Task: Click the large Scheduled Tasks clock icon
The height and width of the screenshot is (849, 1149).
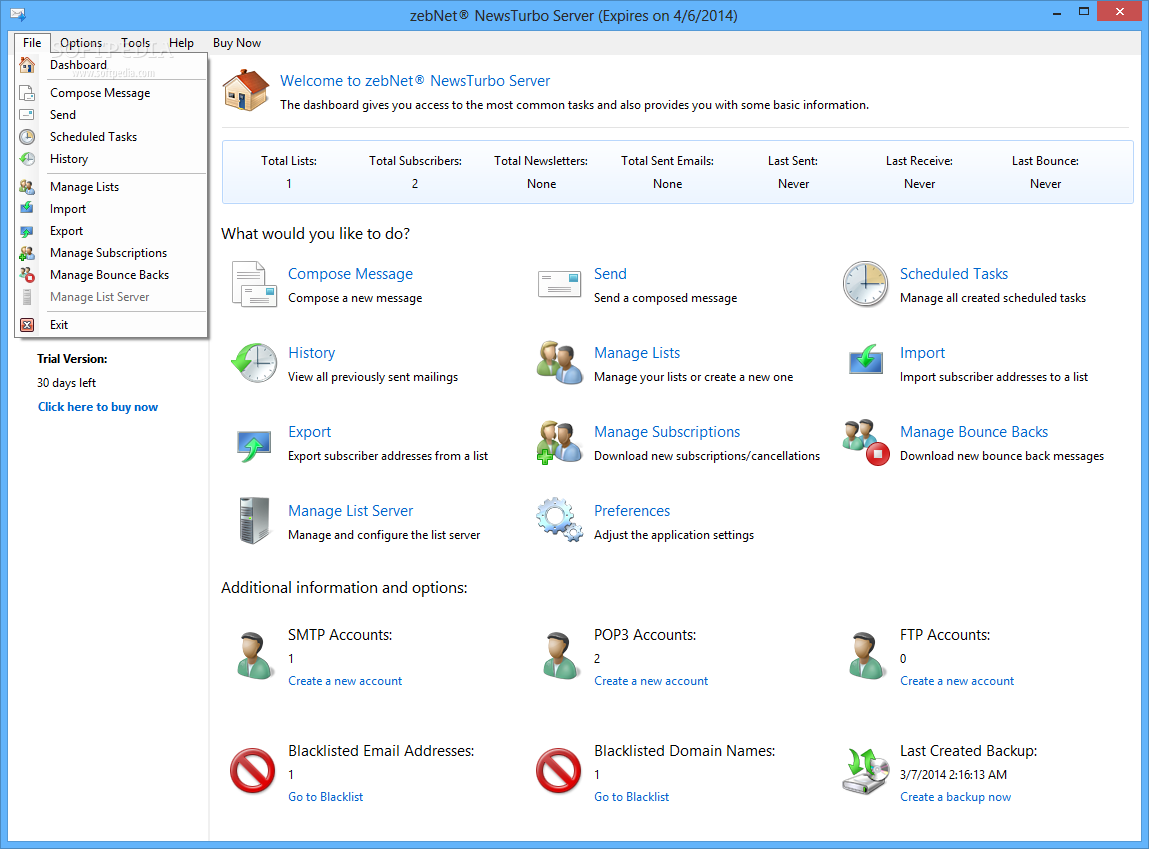Action: [865, 284]
